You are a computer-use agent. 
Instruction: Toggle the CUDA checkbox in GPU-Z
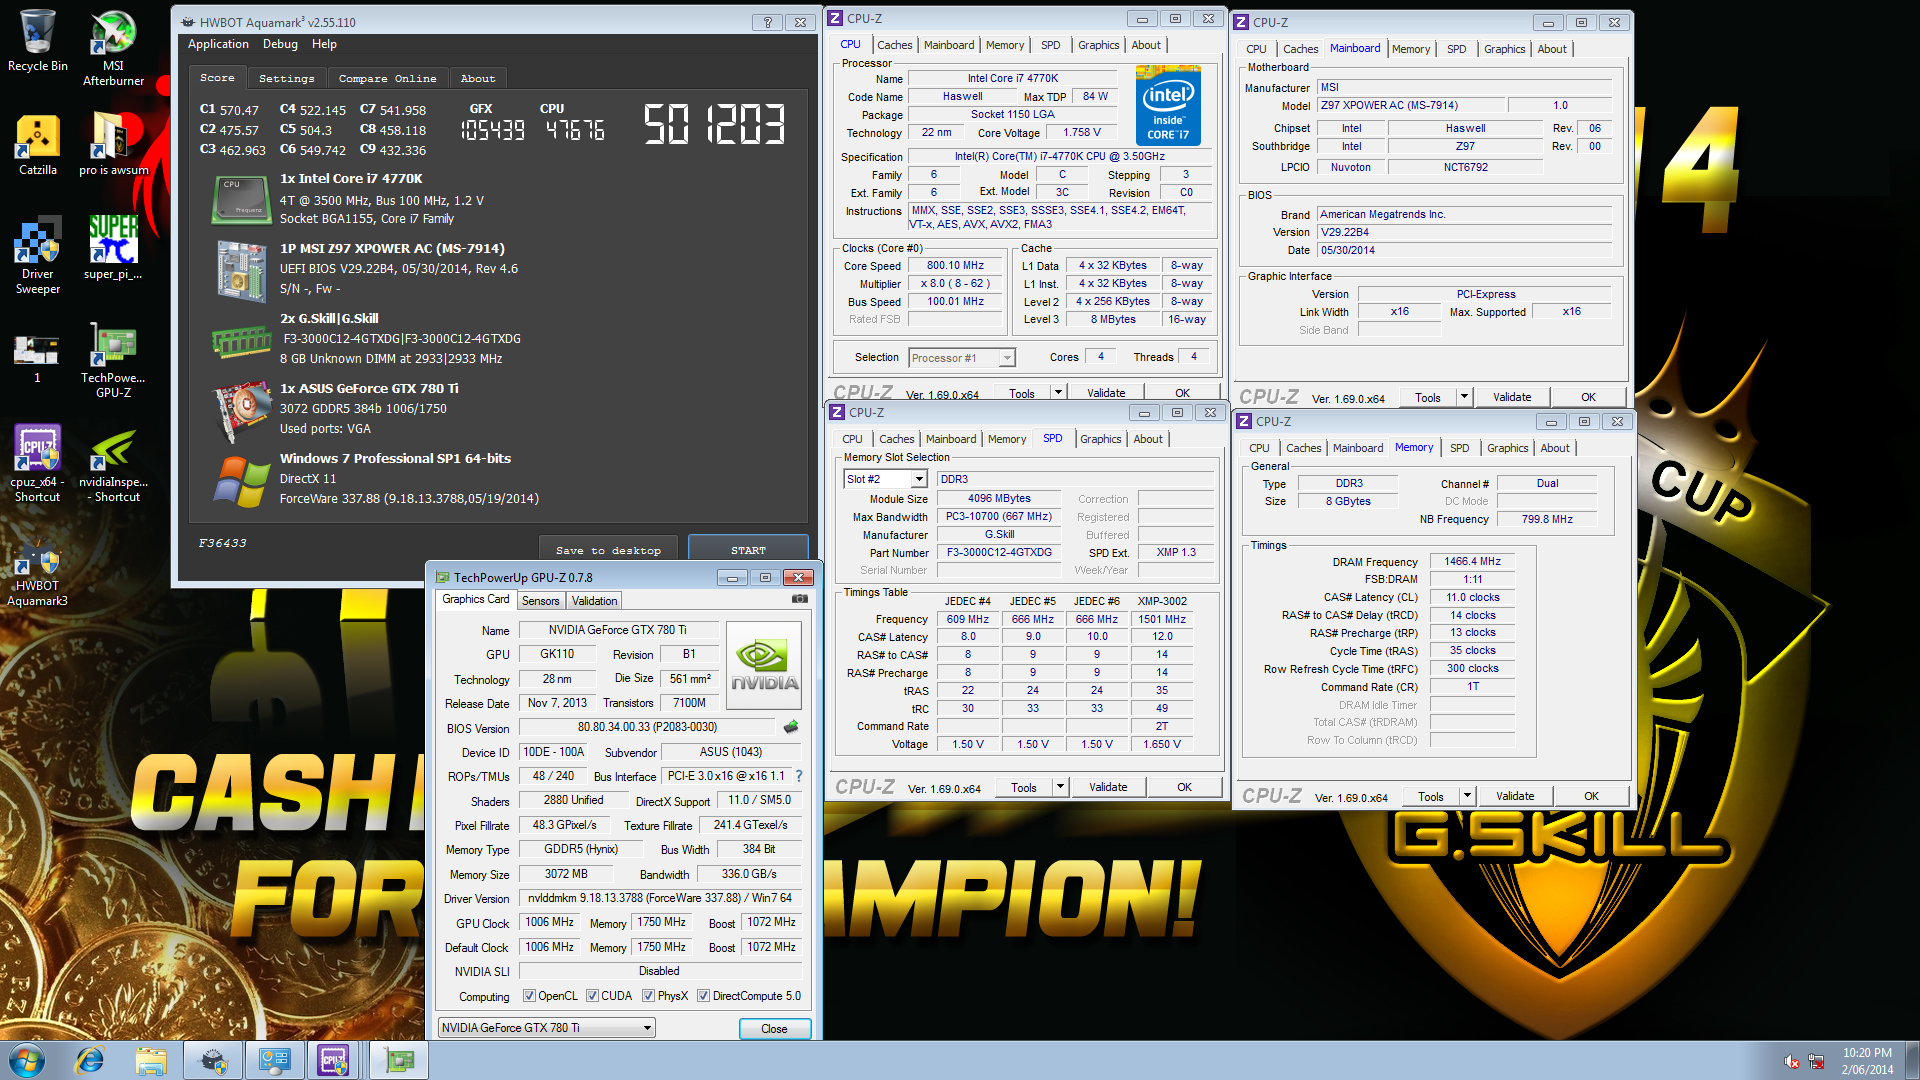tap(592, 996)
